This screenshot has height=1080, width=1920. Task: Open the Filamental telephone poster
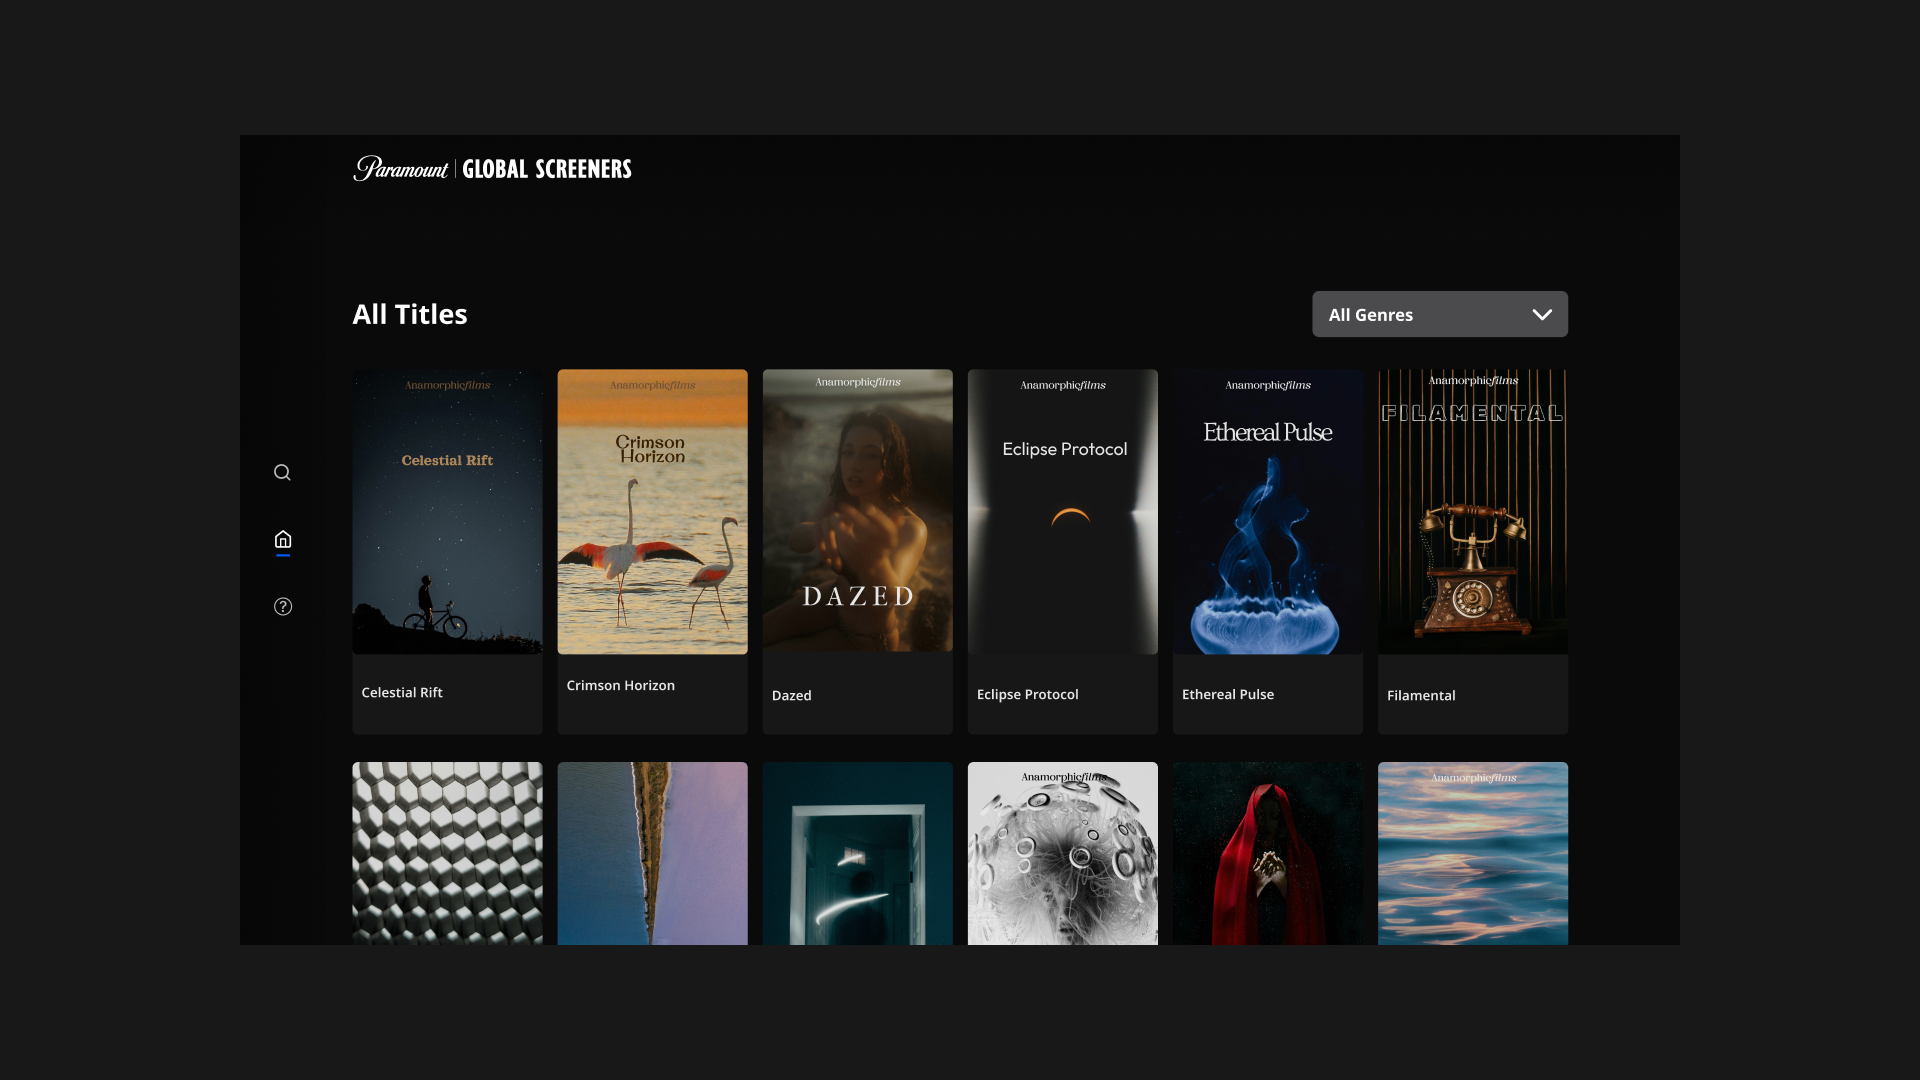click(x=1472, y=512)
